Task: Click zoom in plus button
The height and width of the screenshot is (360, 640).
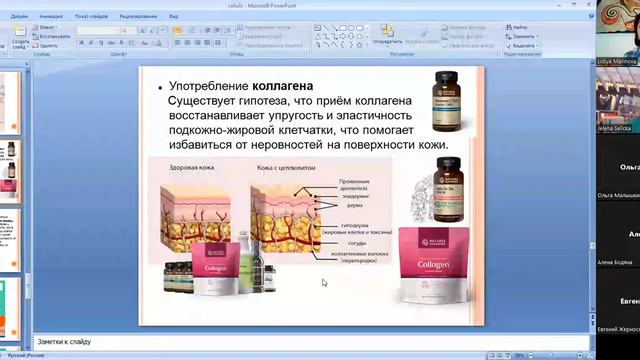Action: point(580,356)
